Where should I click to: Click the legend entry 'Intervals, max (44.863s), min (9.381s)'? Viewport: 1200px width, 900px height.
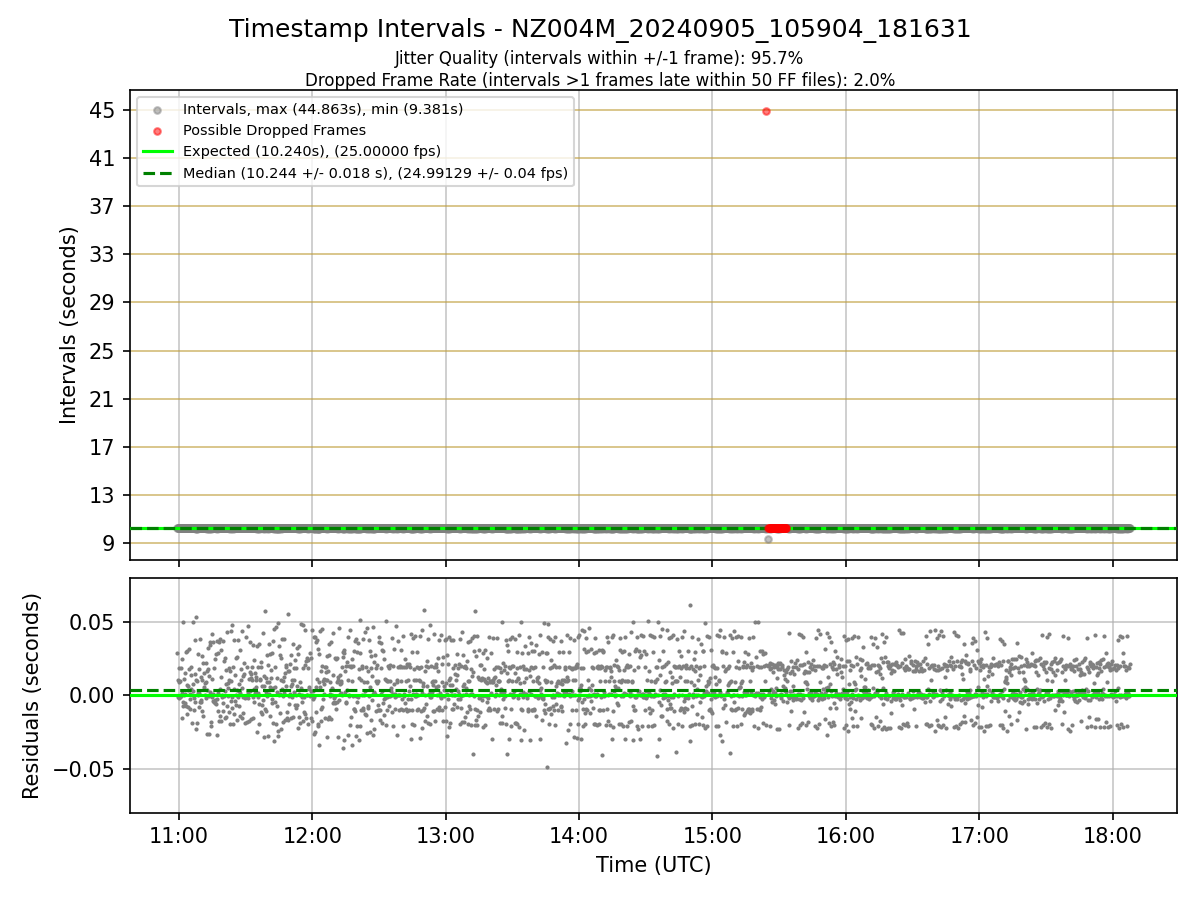tap(323, 109)
